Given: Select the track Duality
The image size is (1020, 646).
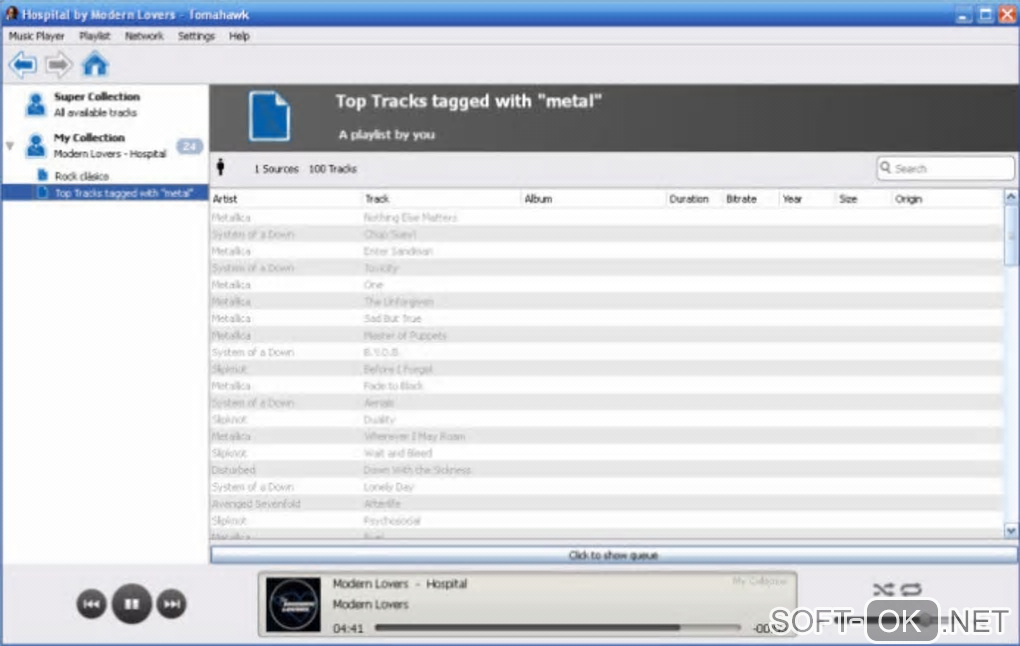Looking at the screenshot, I should tap(379, 420).
